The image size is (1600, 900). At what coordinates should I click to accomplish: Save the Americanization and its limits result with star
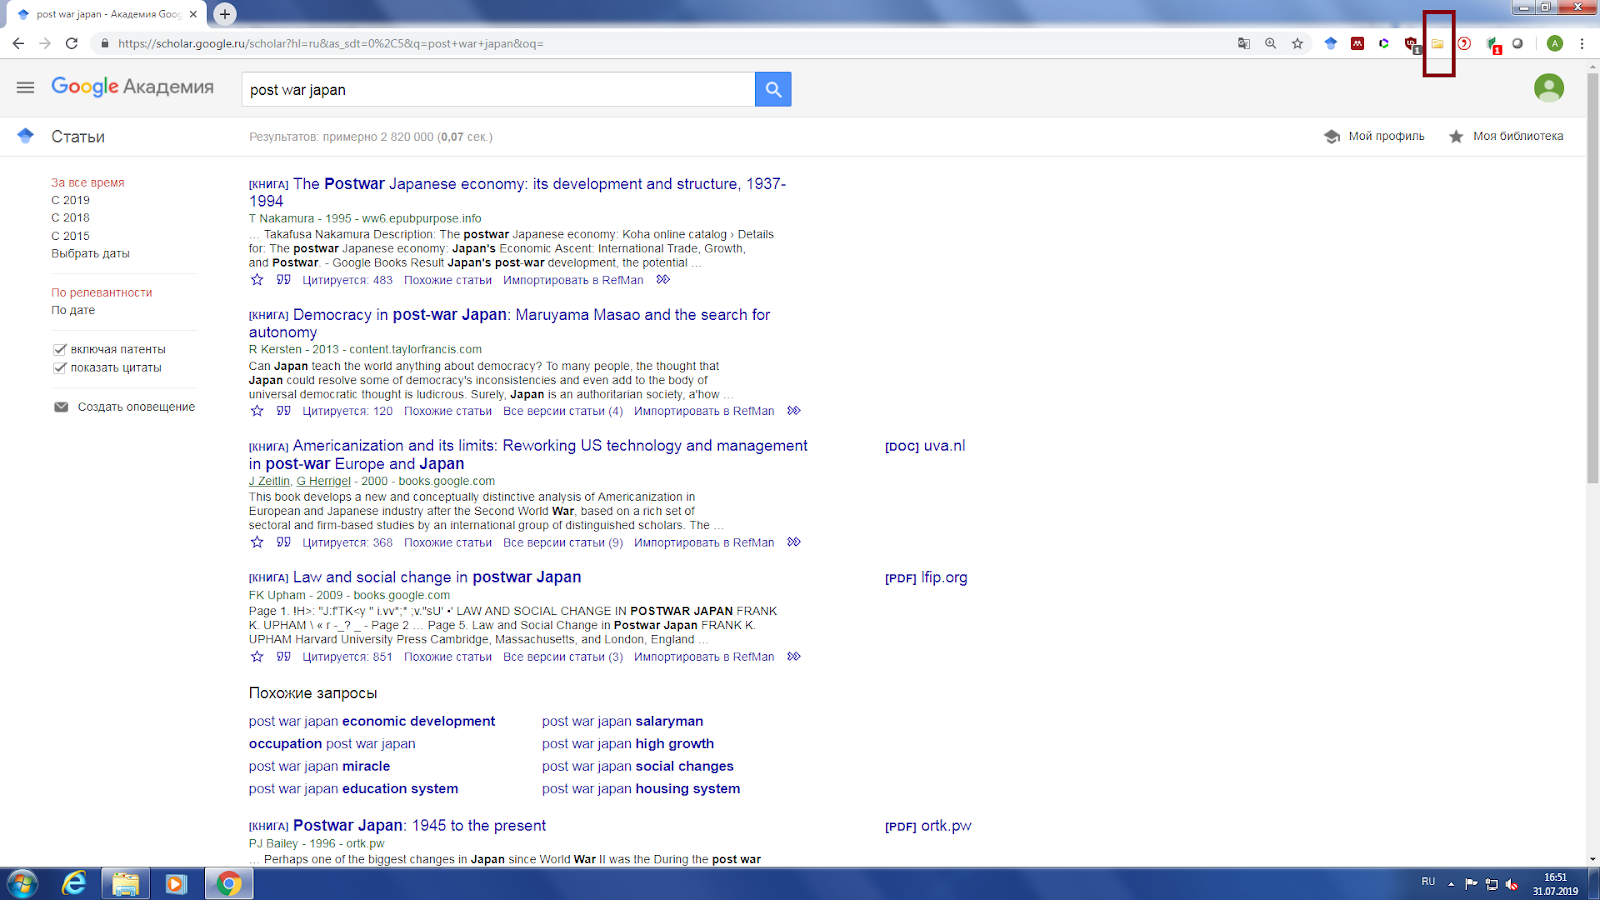(257, 542)
